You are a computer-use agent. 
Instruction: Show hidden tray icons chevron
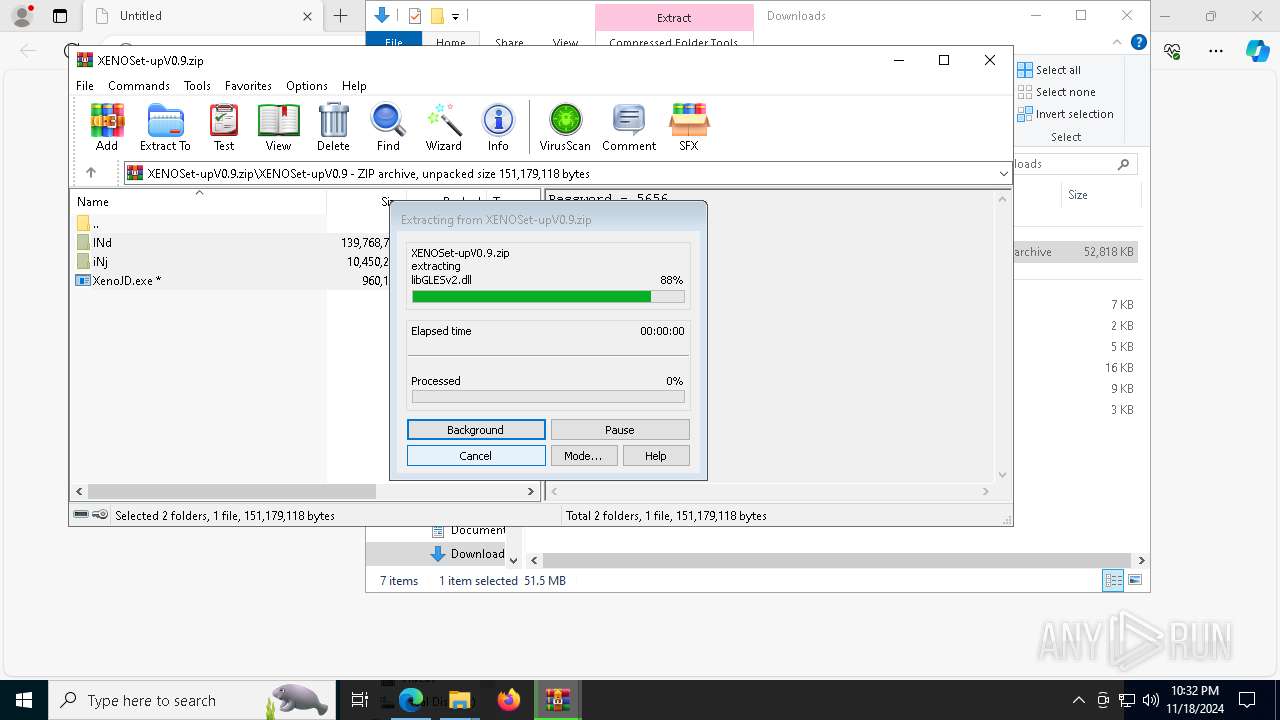[x=1078, y=700]
